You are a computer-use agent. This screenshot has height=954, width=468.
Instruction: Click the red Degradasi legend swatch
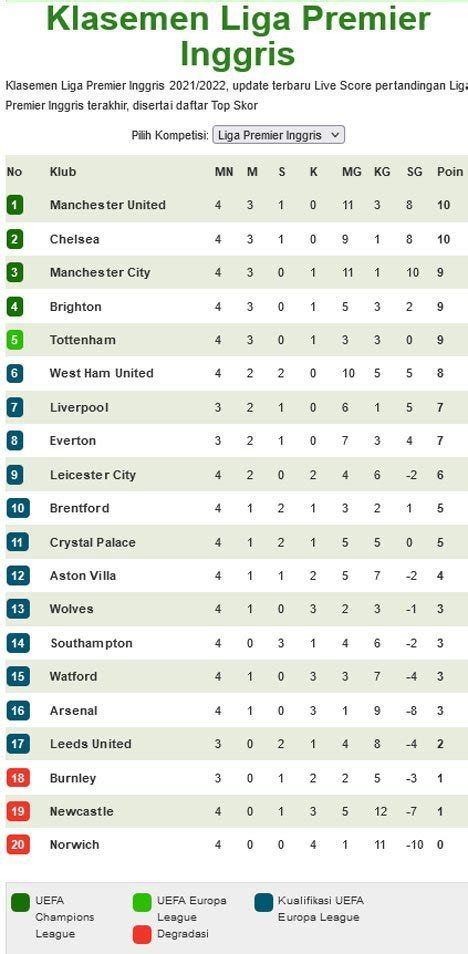[x=142, y=935]
